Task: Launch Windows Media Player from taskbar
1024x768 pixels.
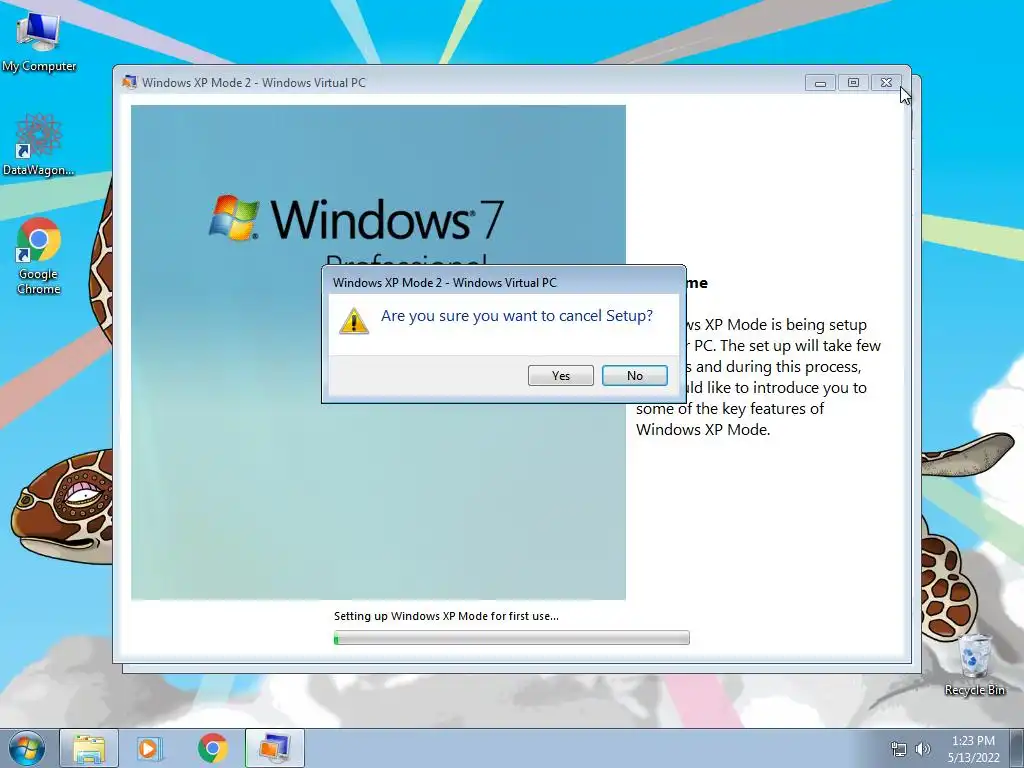Action: 150,748
